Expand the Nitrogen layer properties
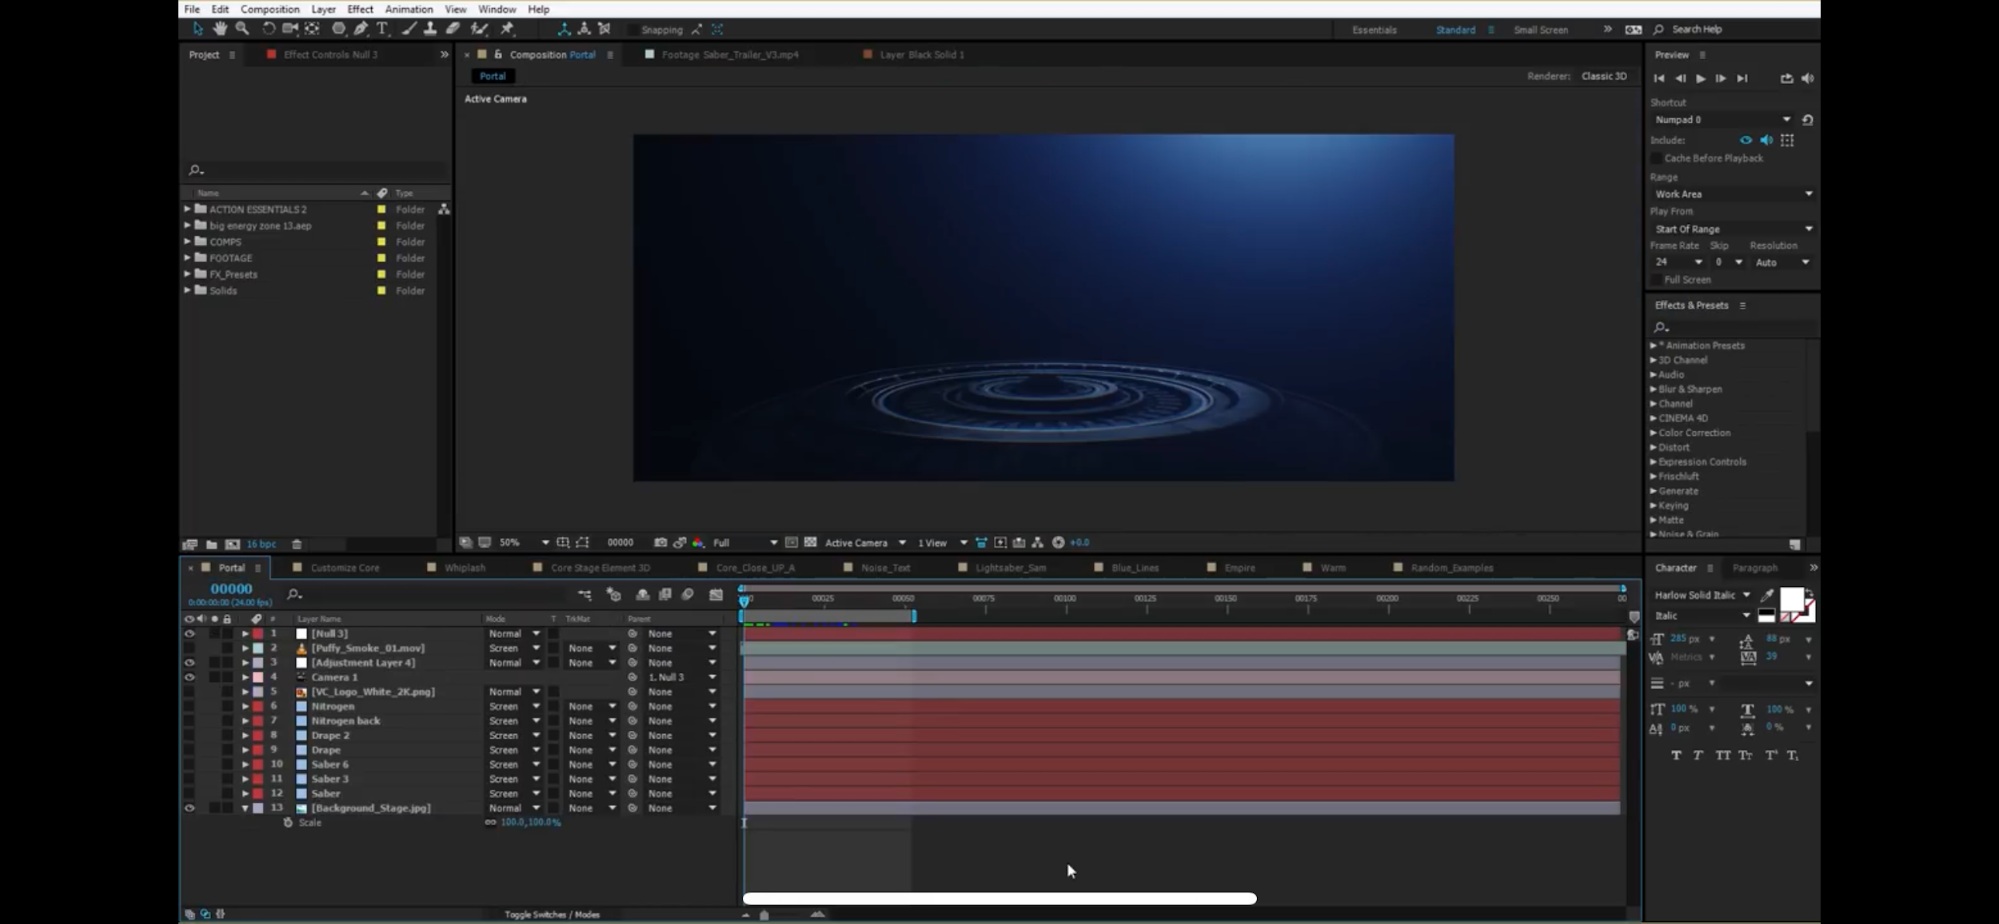 pos(245,706)
